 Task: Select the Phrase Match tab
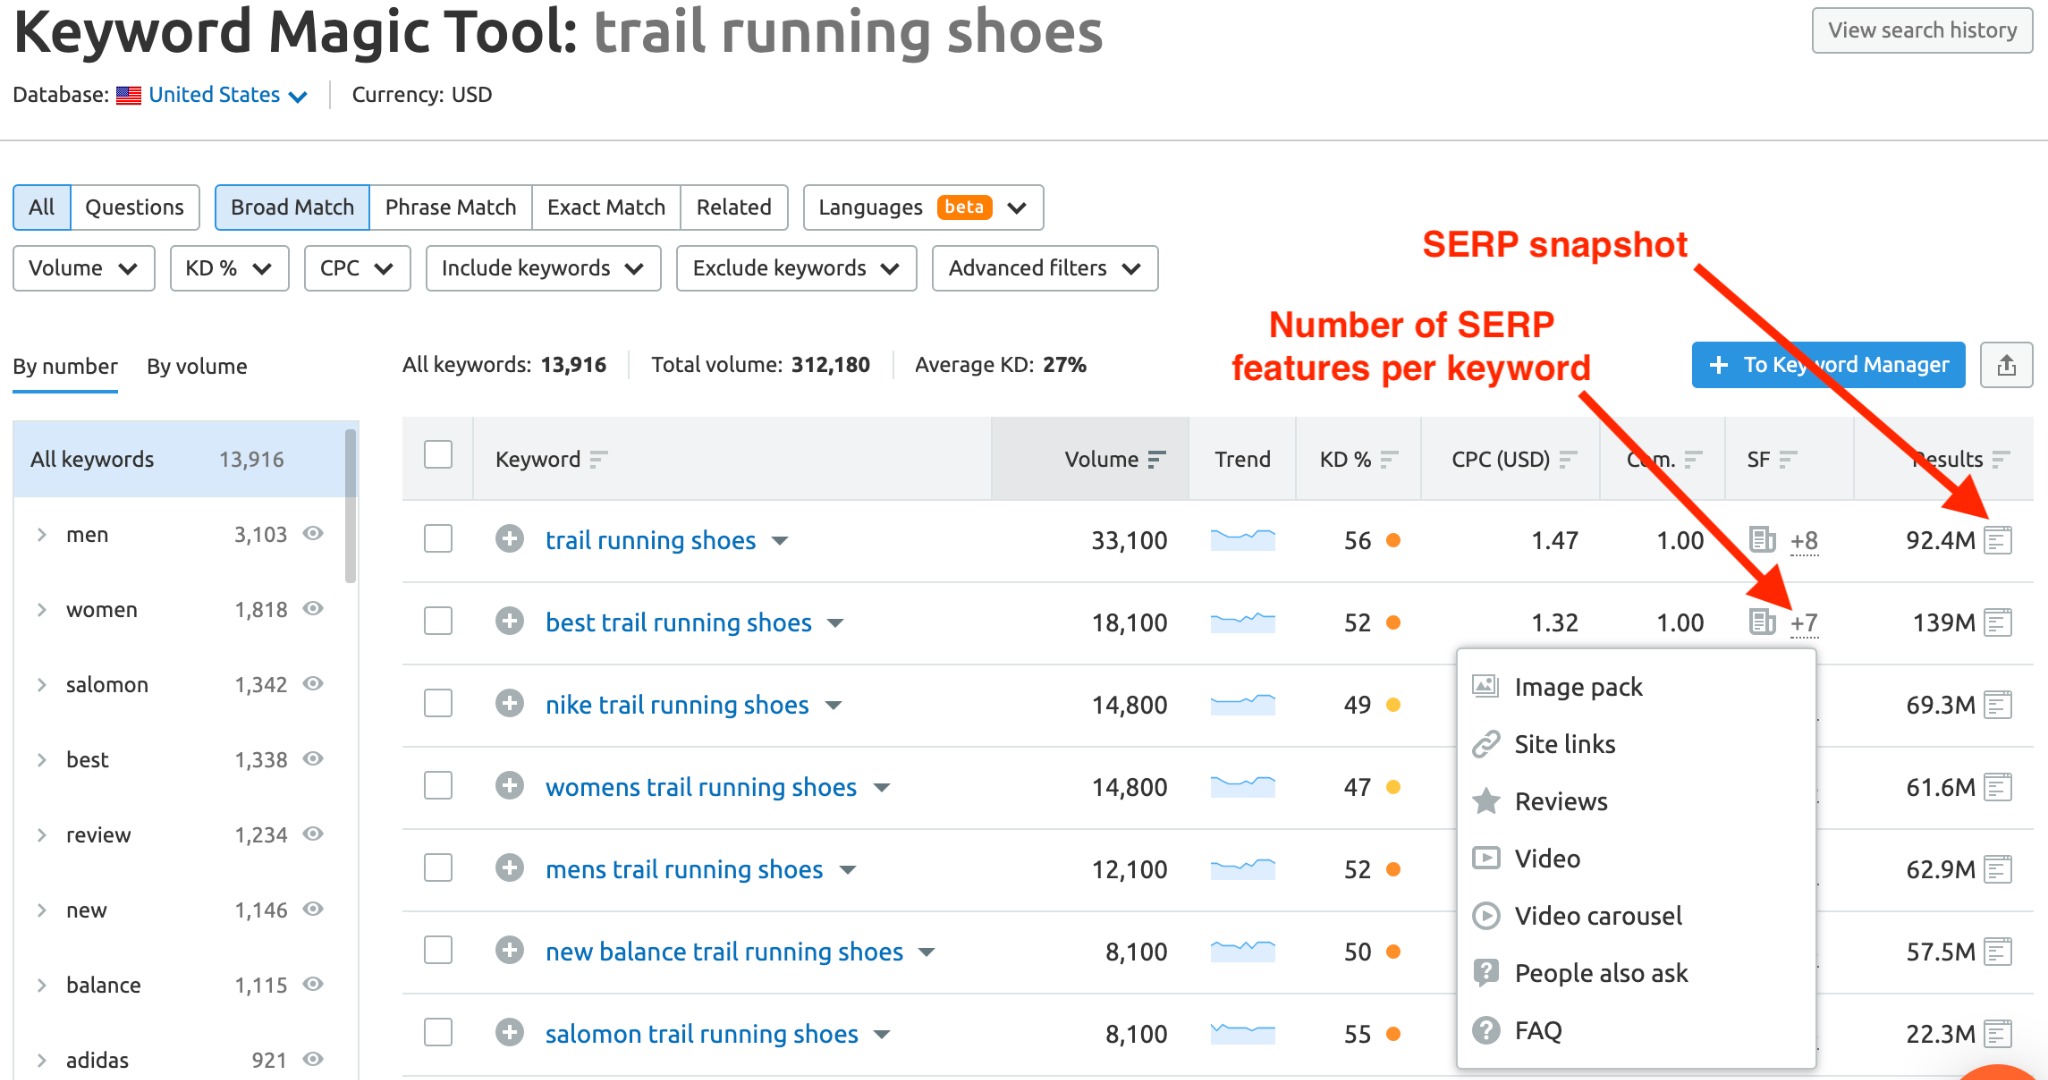coord(450,207)
